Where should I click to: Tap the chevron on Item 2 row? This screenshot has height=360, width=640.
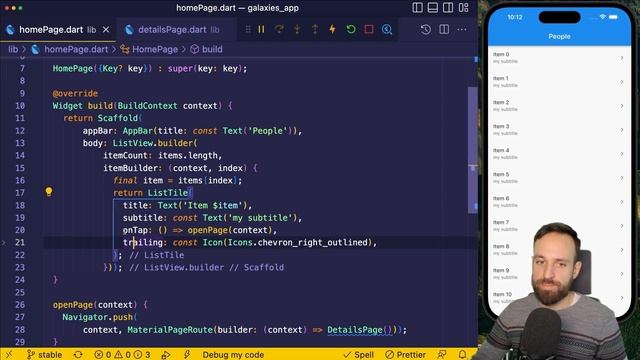(x=622, y=106)
